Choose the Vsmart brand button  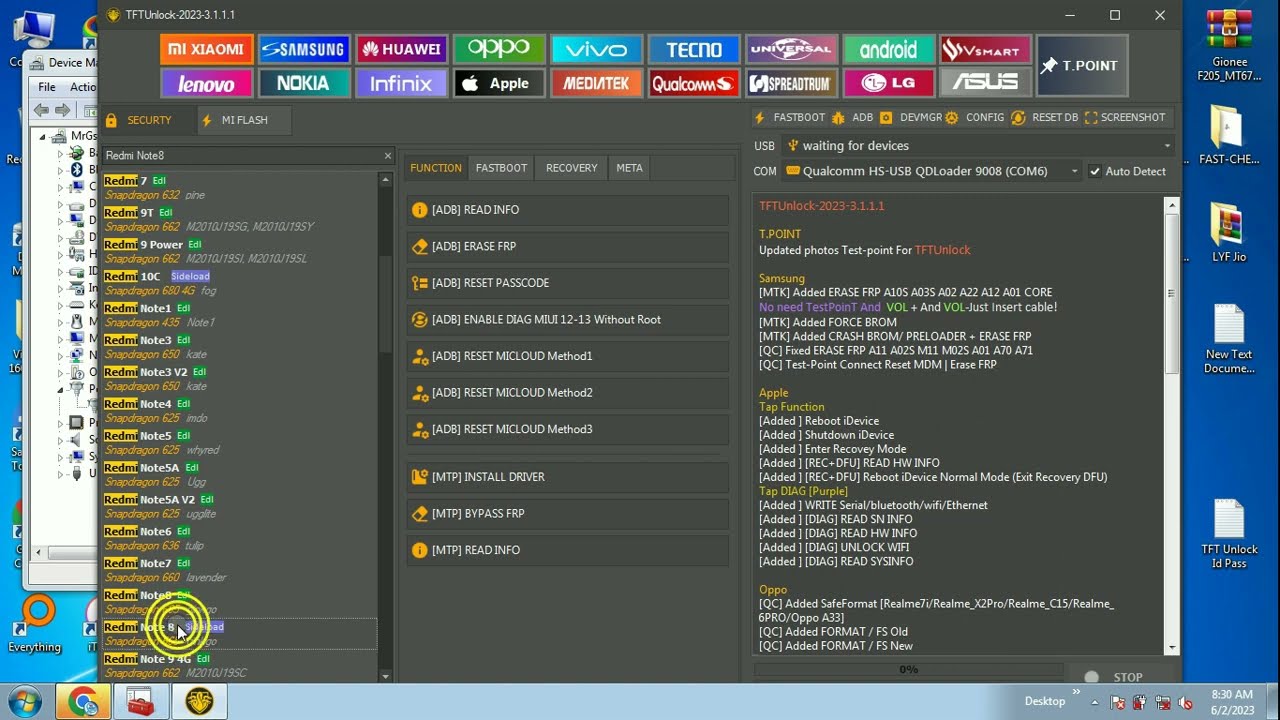[986, 49]
